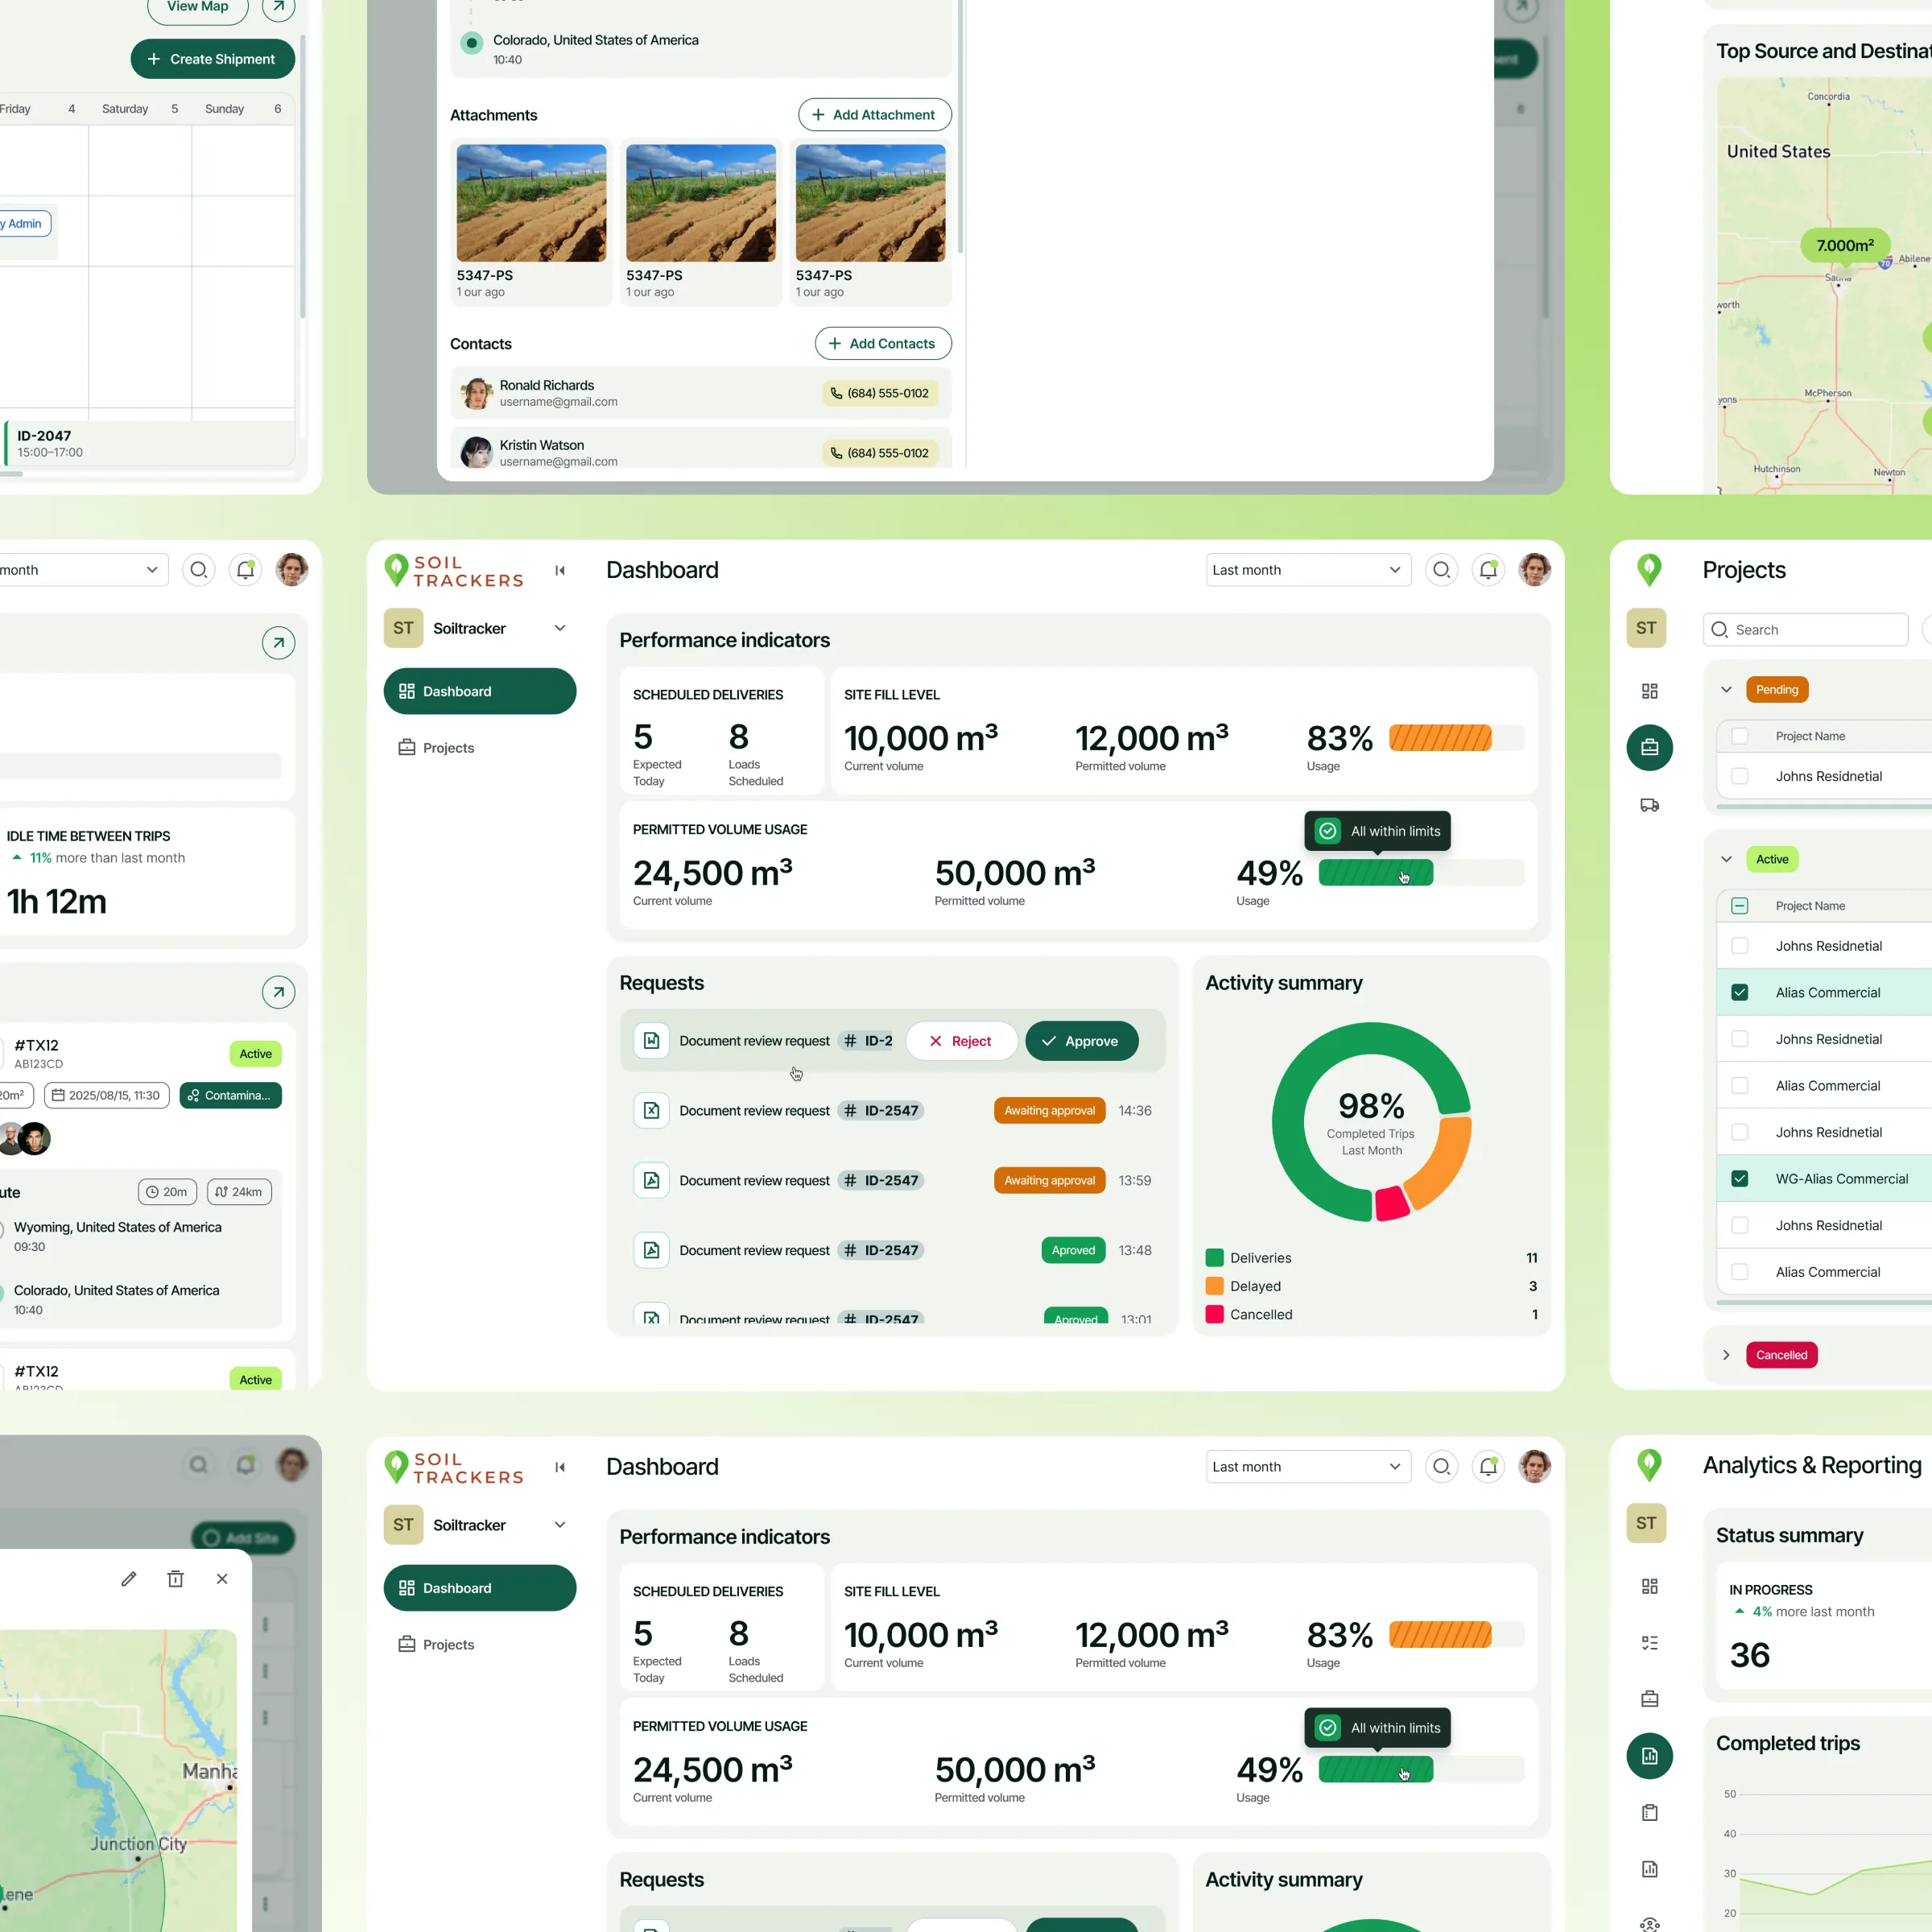Close the site popup with the X
Screen dimensions: 1932x1932
pos(222,1579)
